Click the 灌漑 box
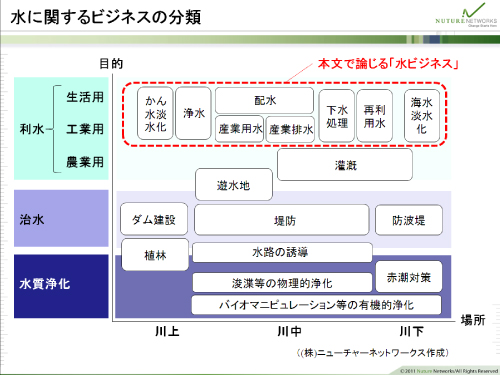500x375 pixels. coord(345,165)
